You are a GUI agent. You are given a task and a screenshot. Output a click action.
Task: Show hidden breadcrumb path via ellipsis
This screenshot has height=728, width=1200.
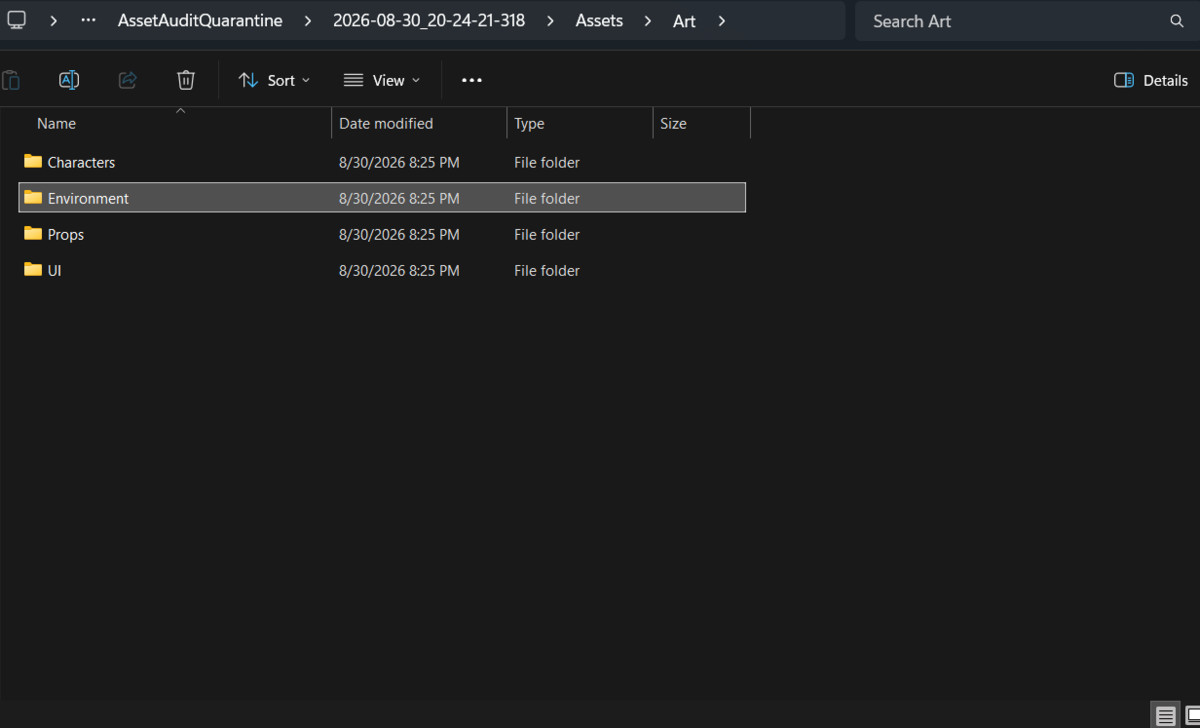click(89, 21)
